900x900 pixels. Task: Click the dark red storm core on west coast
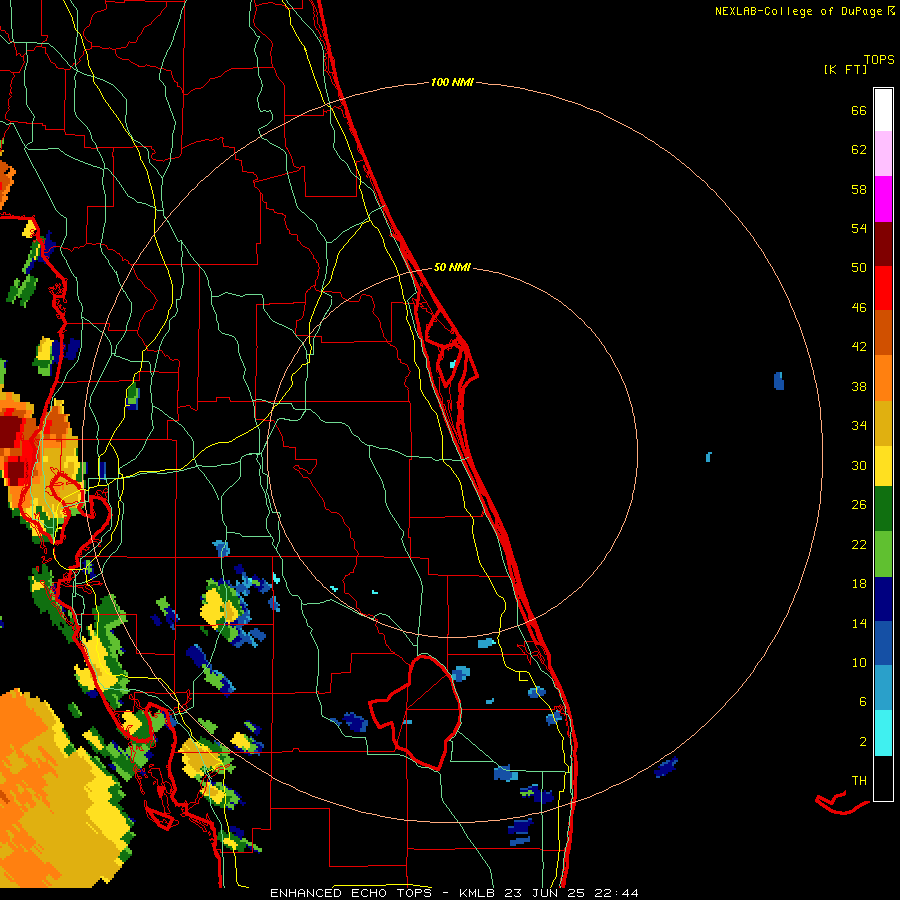tap(10, 432)
